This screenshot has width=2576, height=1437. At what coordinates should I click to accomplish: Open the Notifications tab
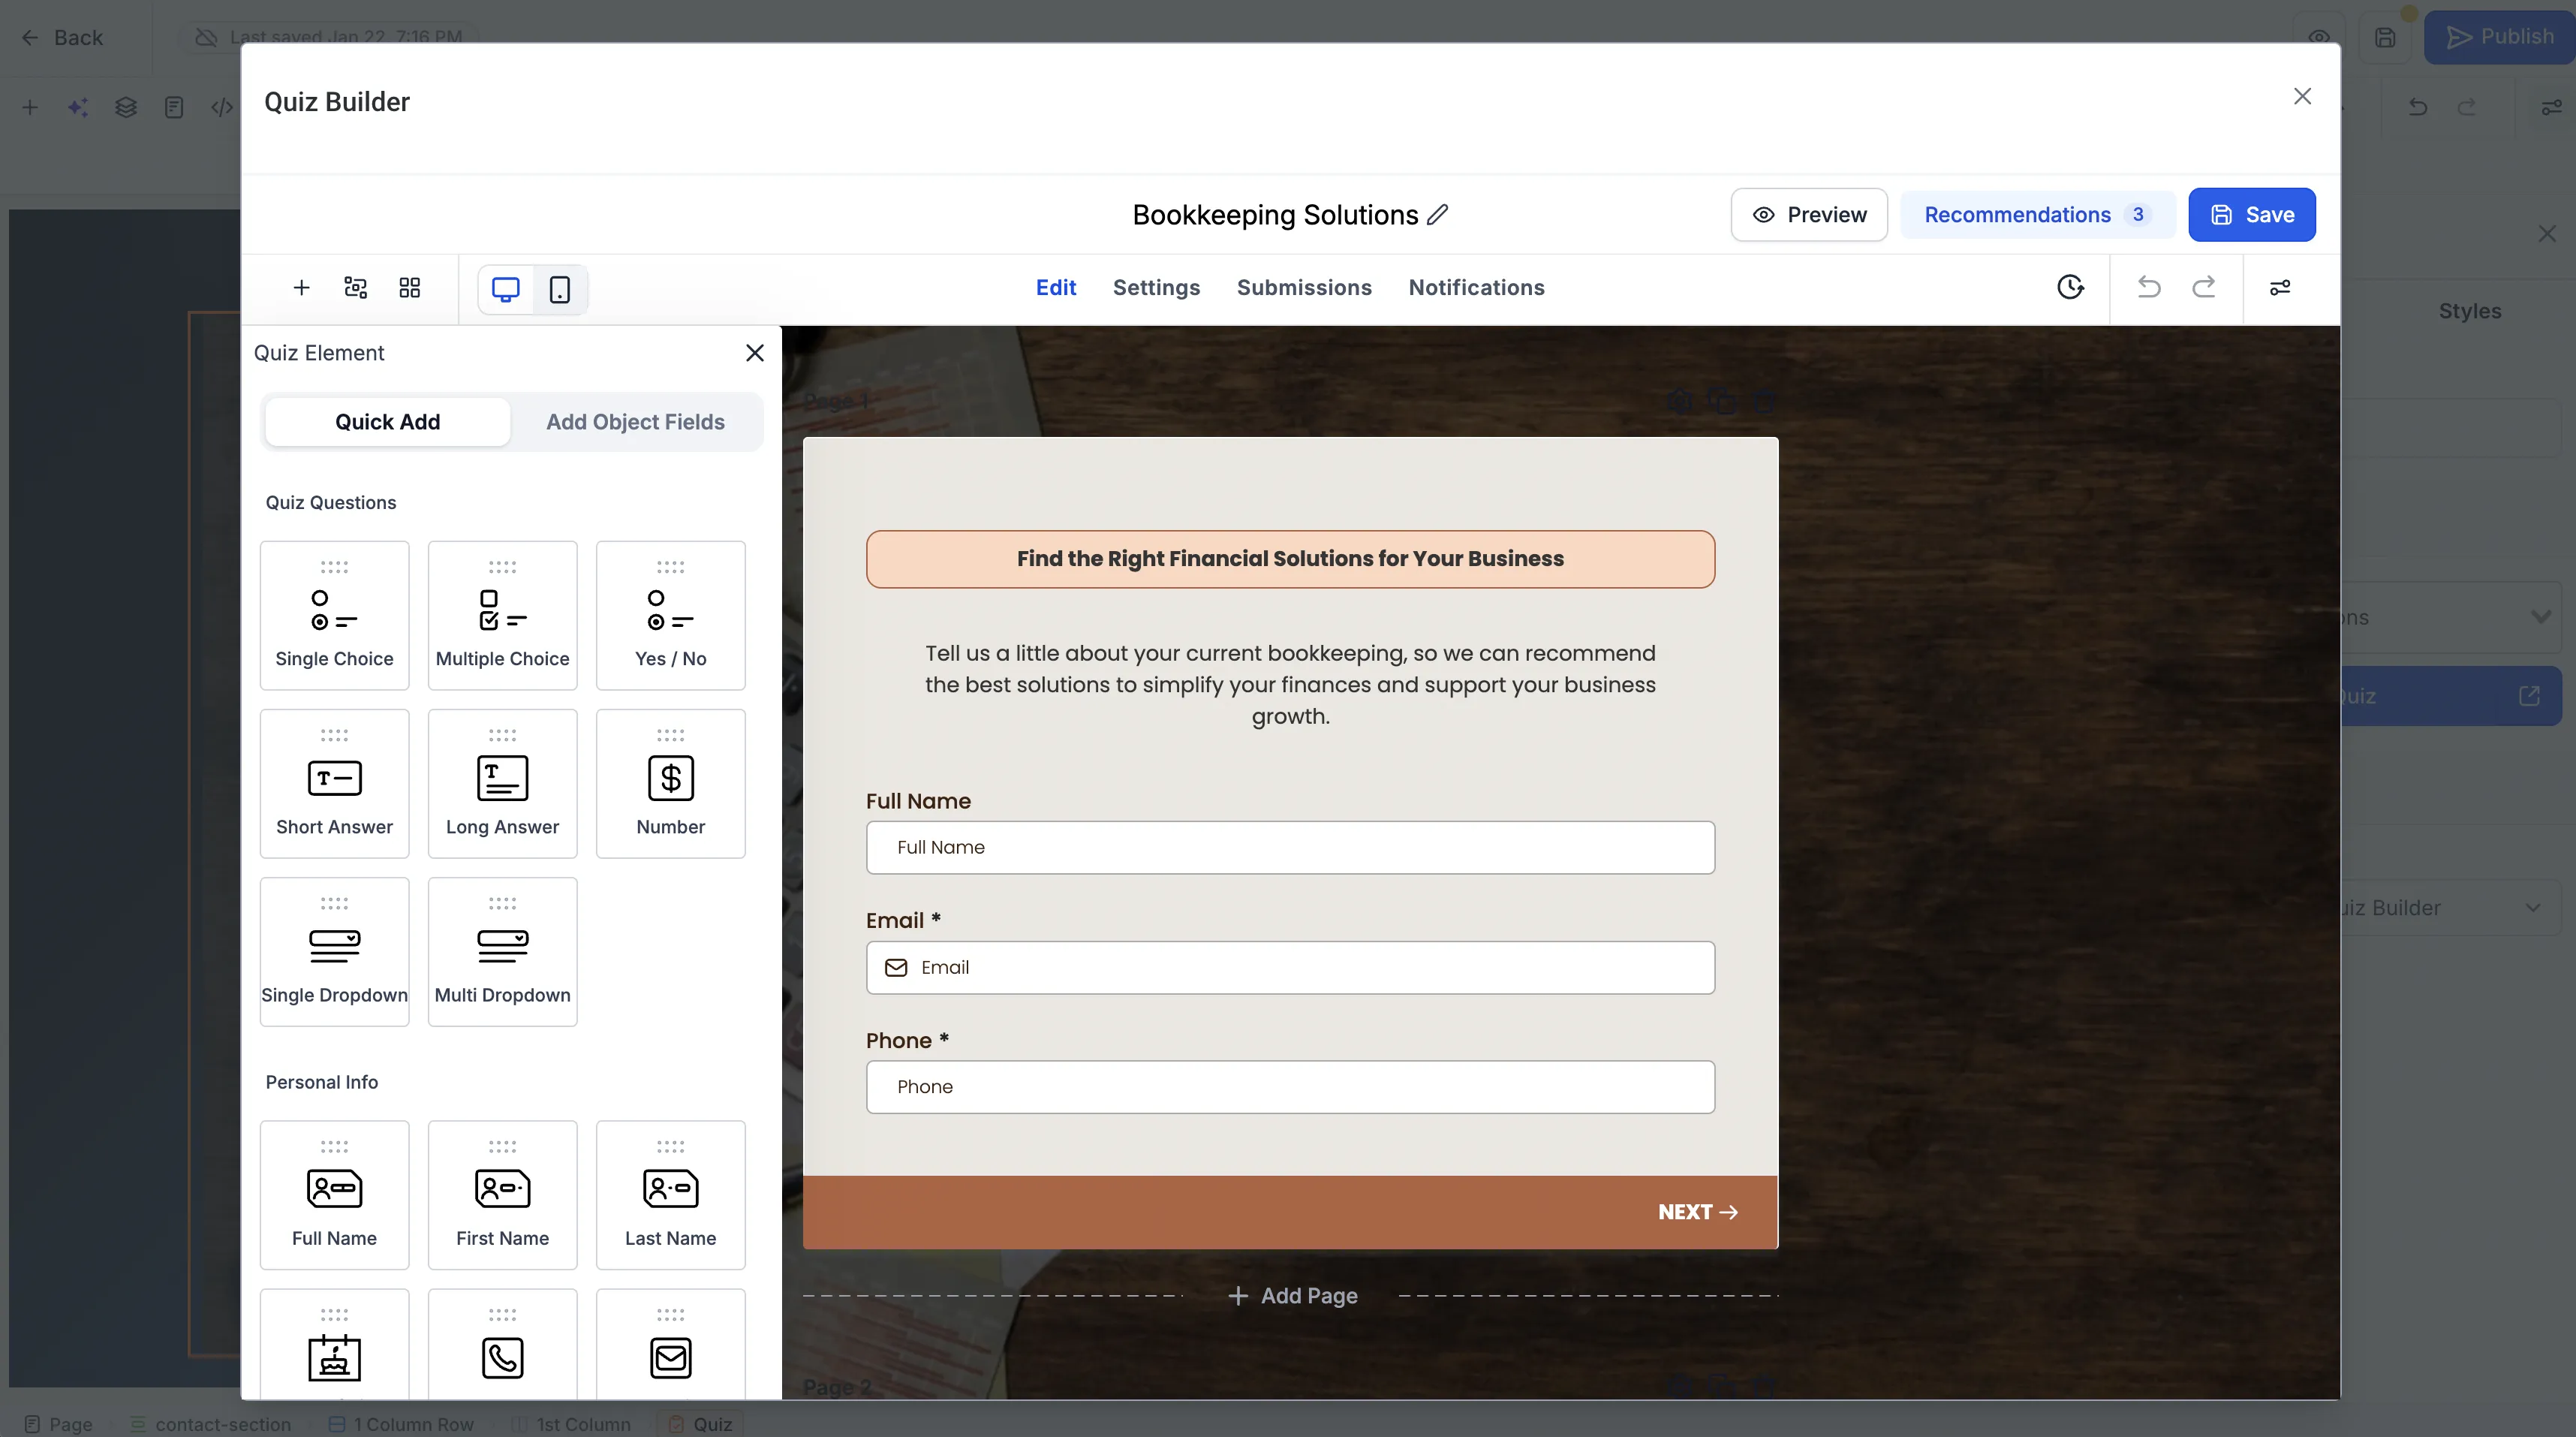point(1476,288)
